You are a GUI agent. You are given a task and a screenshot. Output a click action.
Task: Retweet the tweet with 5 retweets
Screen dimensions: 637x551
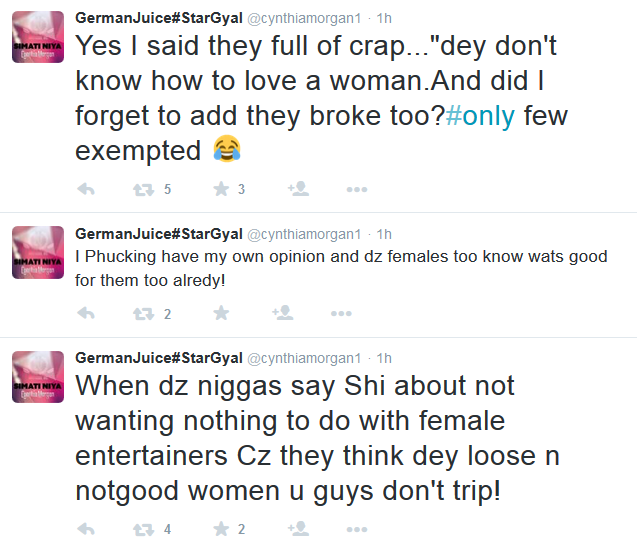[143, 189]
